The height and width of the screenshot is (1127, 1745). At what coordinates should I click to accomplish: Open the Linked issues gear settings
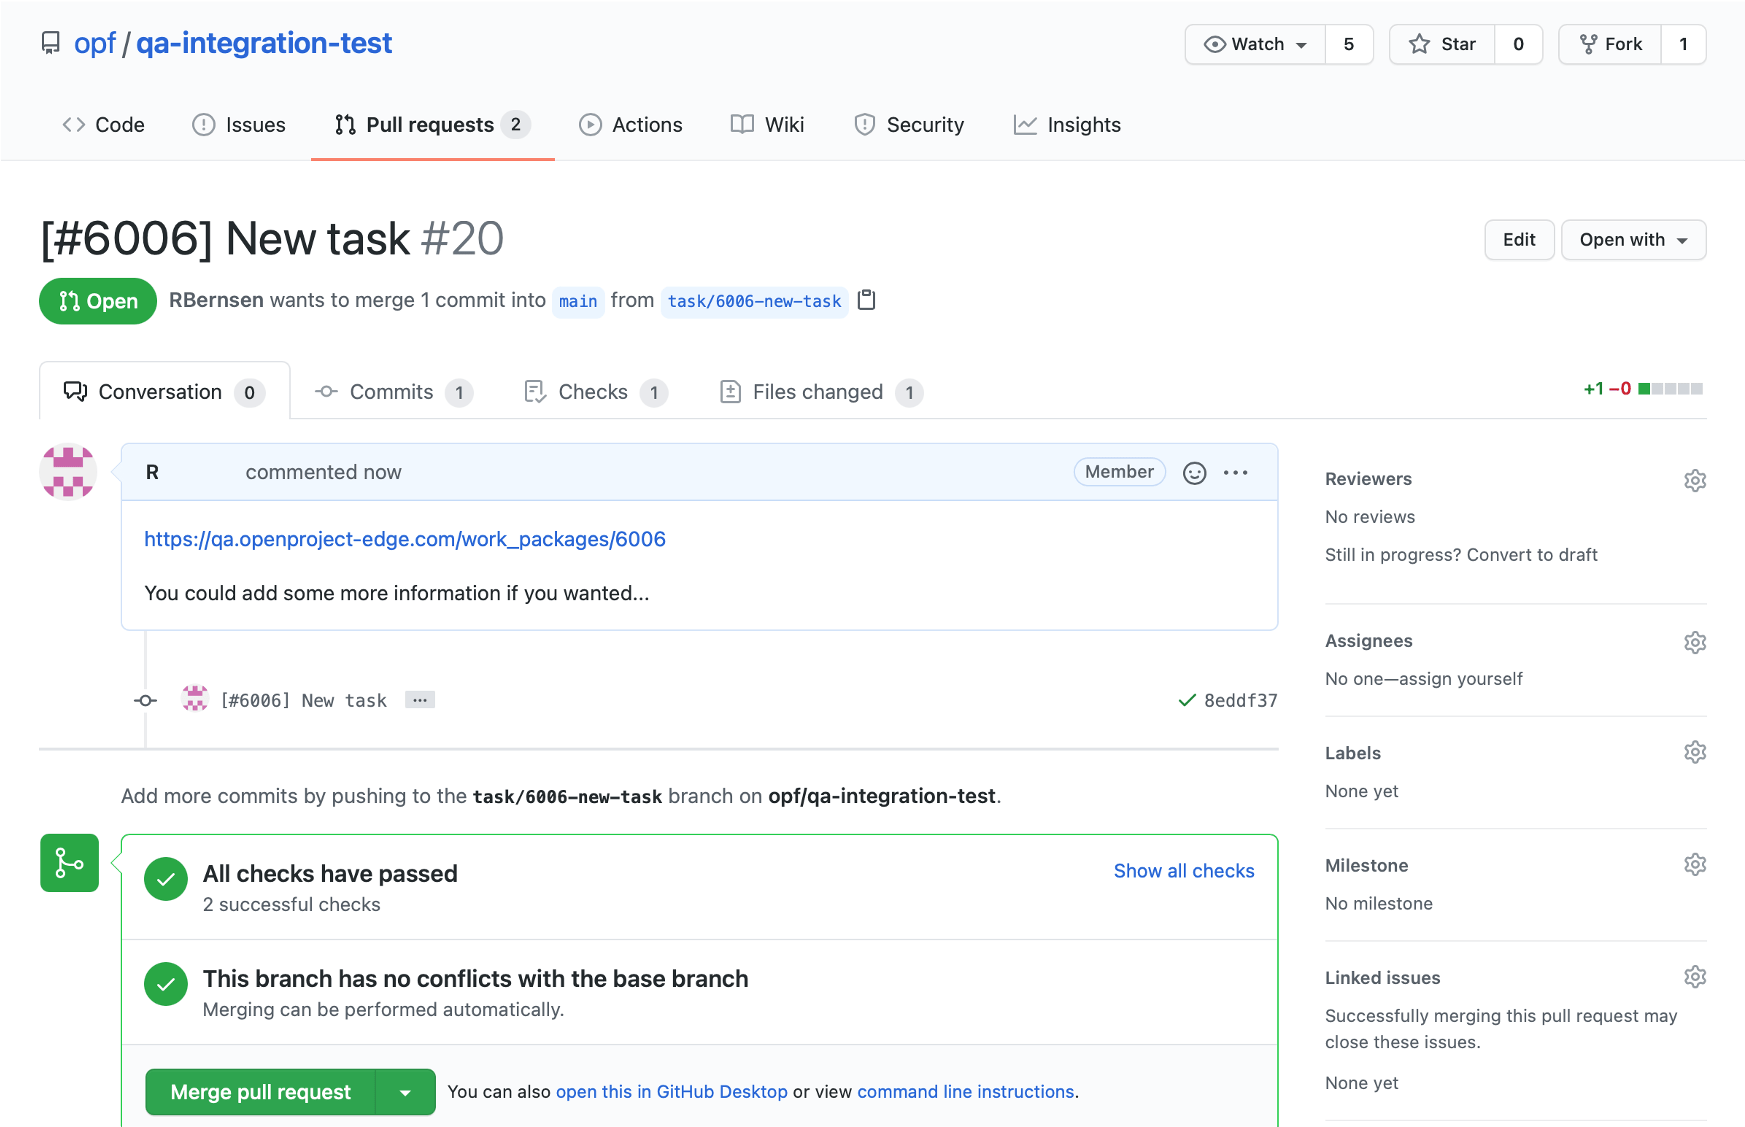pos(1694,976)
